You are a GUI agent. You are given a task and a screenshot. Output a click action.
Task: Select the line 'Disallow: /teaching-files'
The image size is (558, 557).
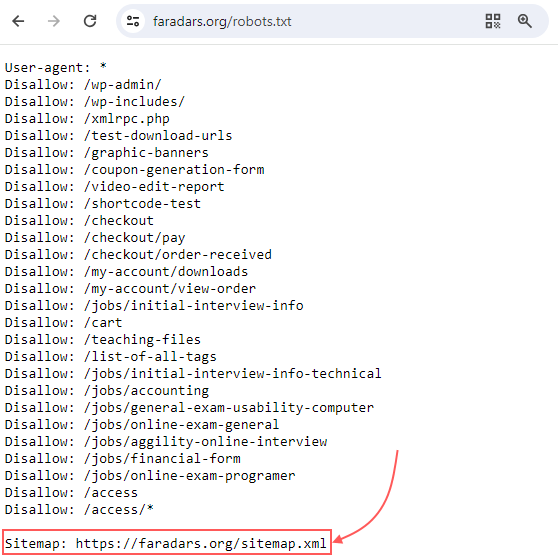[103, 340]
